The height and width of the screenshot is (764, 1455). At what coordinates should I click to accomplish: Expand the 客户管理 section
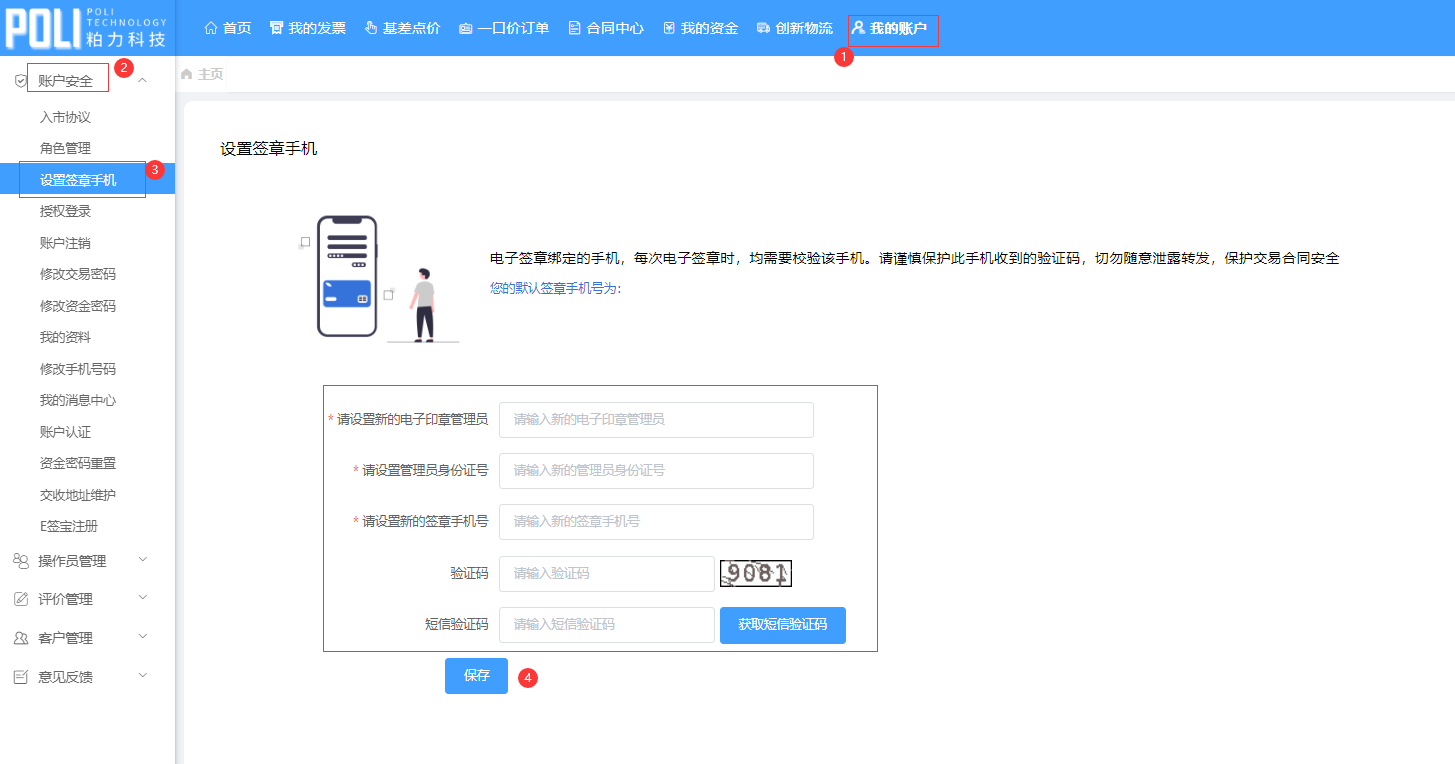pos(142,637)
